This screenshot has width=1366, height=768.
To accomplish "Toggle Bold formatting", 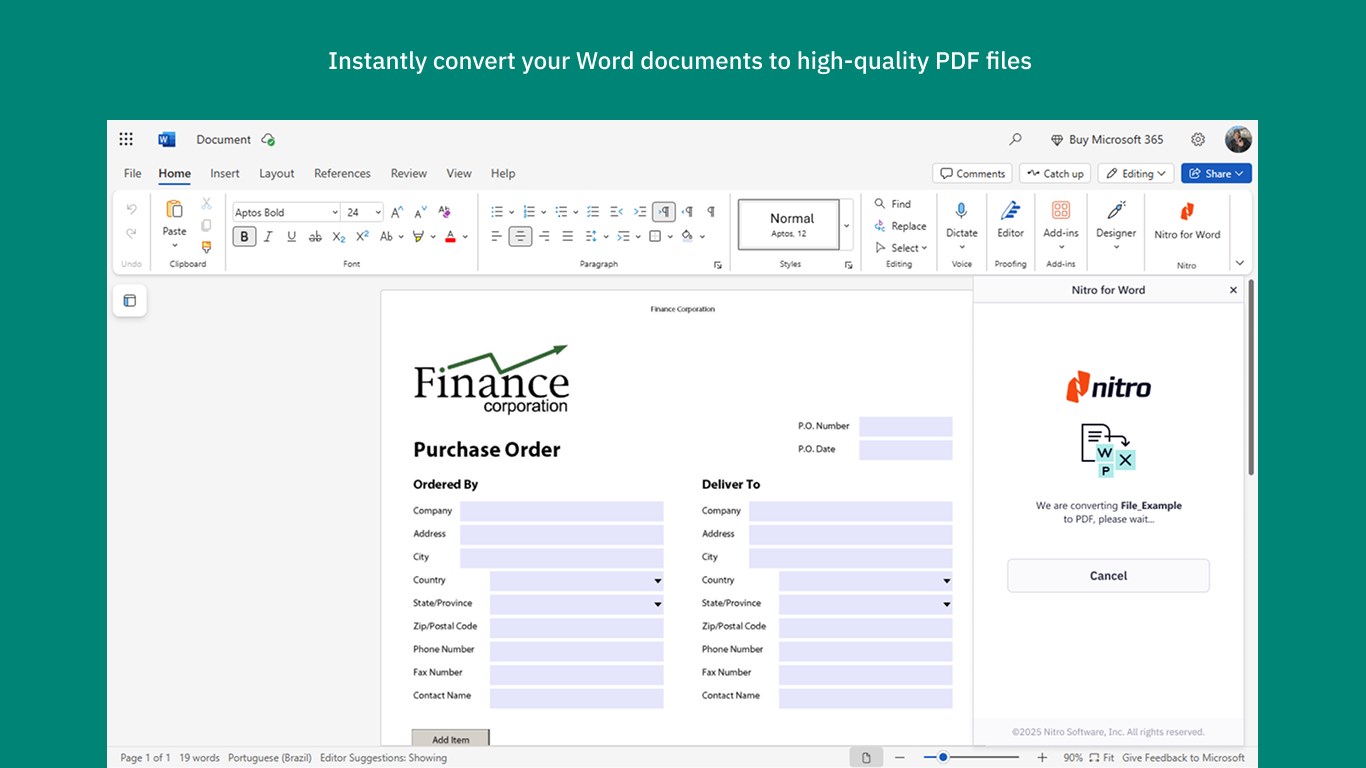I will (244, 237).
